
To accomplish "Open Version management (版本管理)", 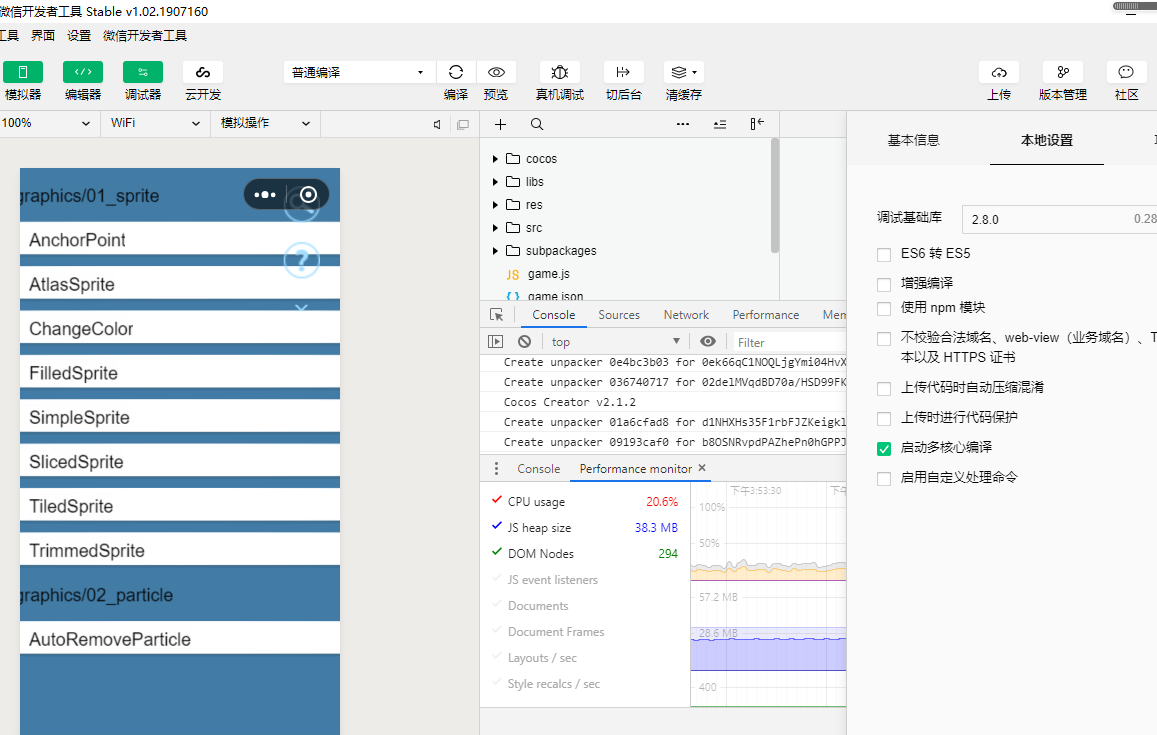I will tap(1063, 72).
